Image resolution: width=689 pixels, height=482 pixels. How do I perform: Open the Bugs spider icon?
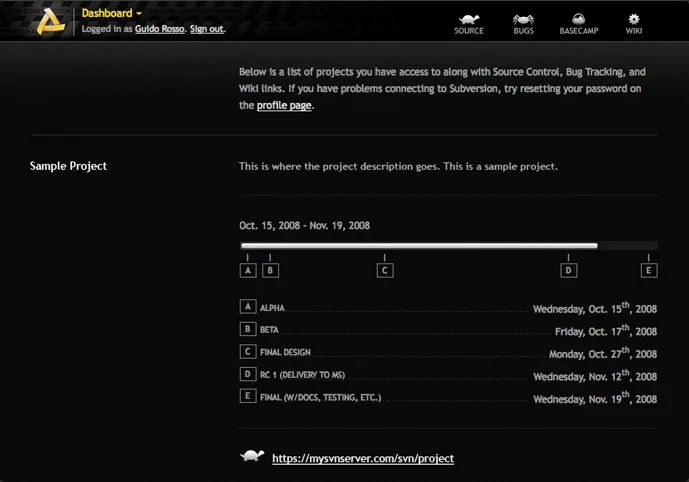point(523,19)
